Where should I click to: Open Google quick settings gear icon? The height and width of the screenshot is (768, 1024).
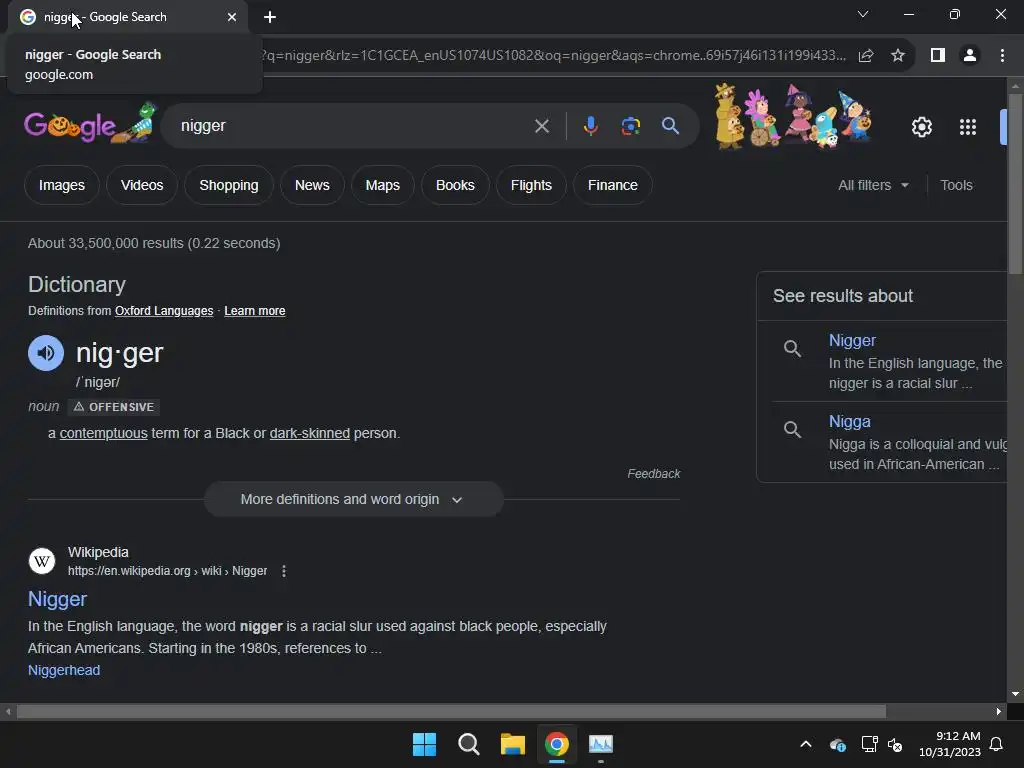pos(921,127)
